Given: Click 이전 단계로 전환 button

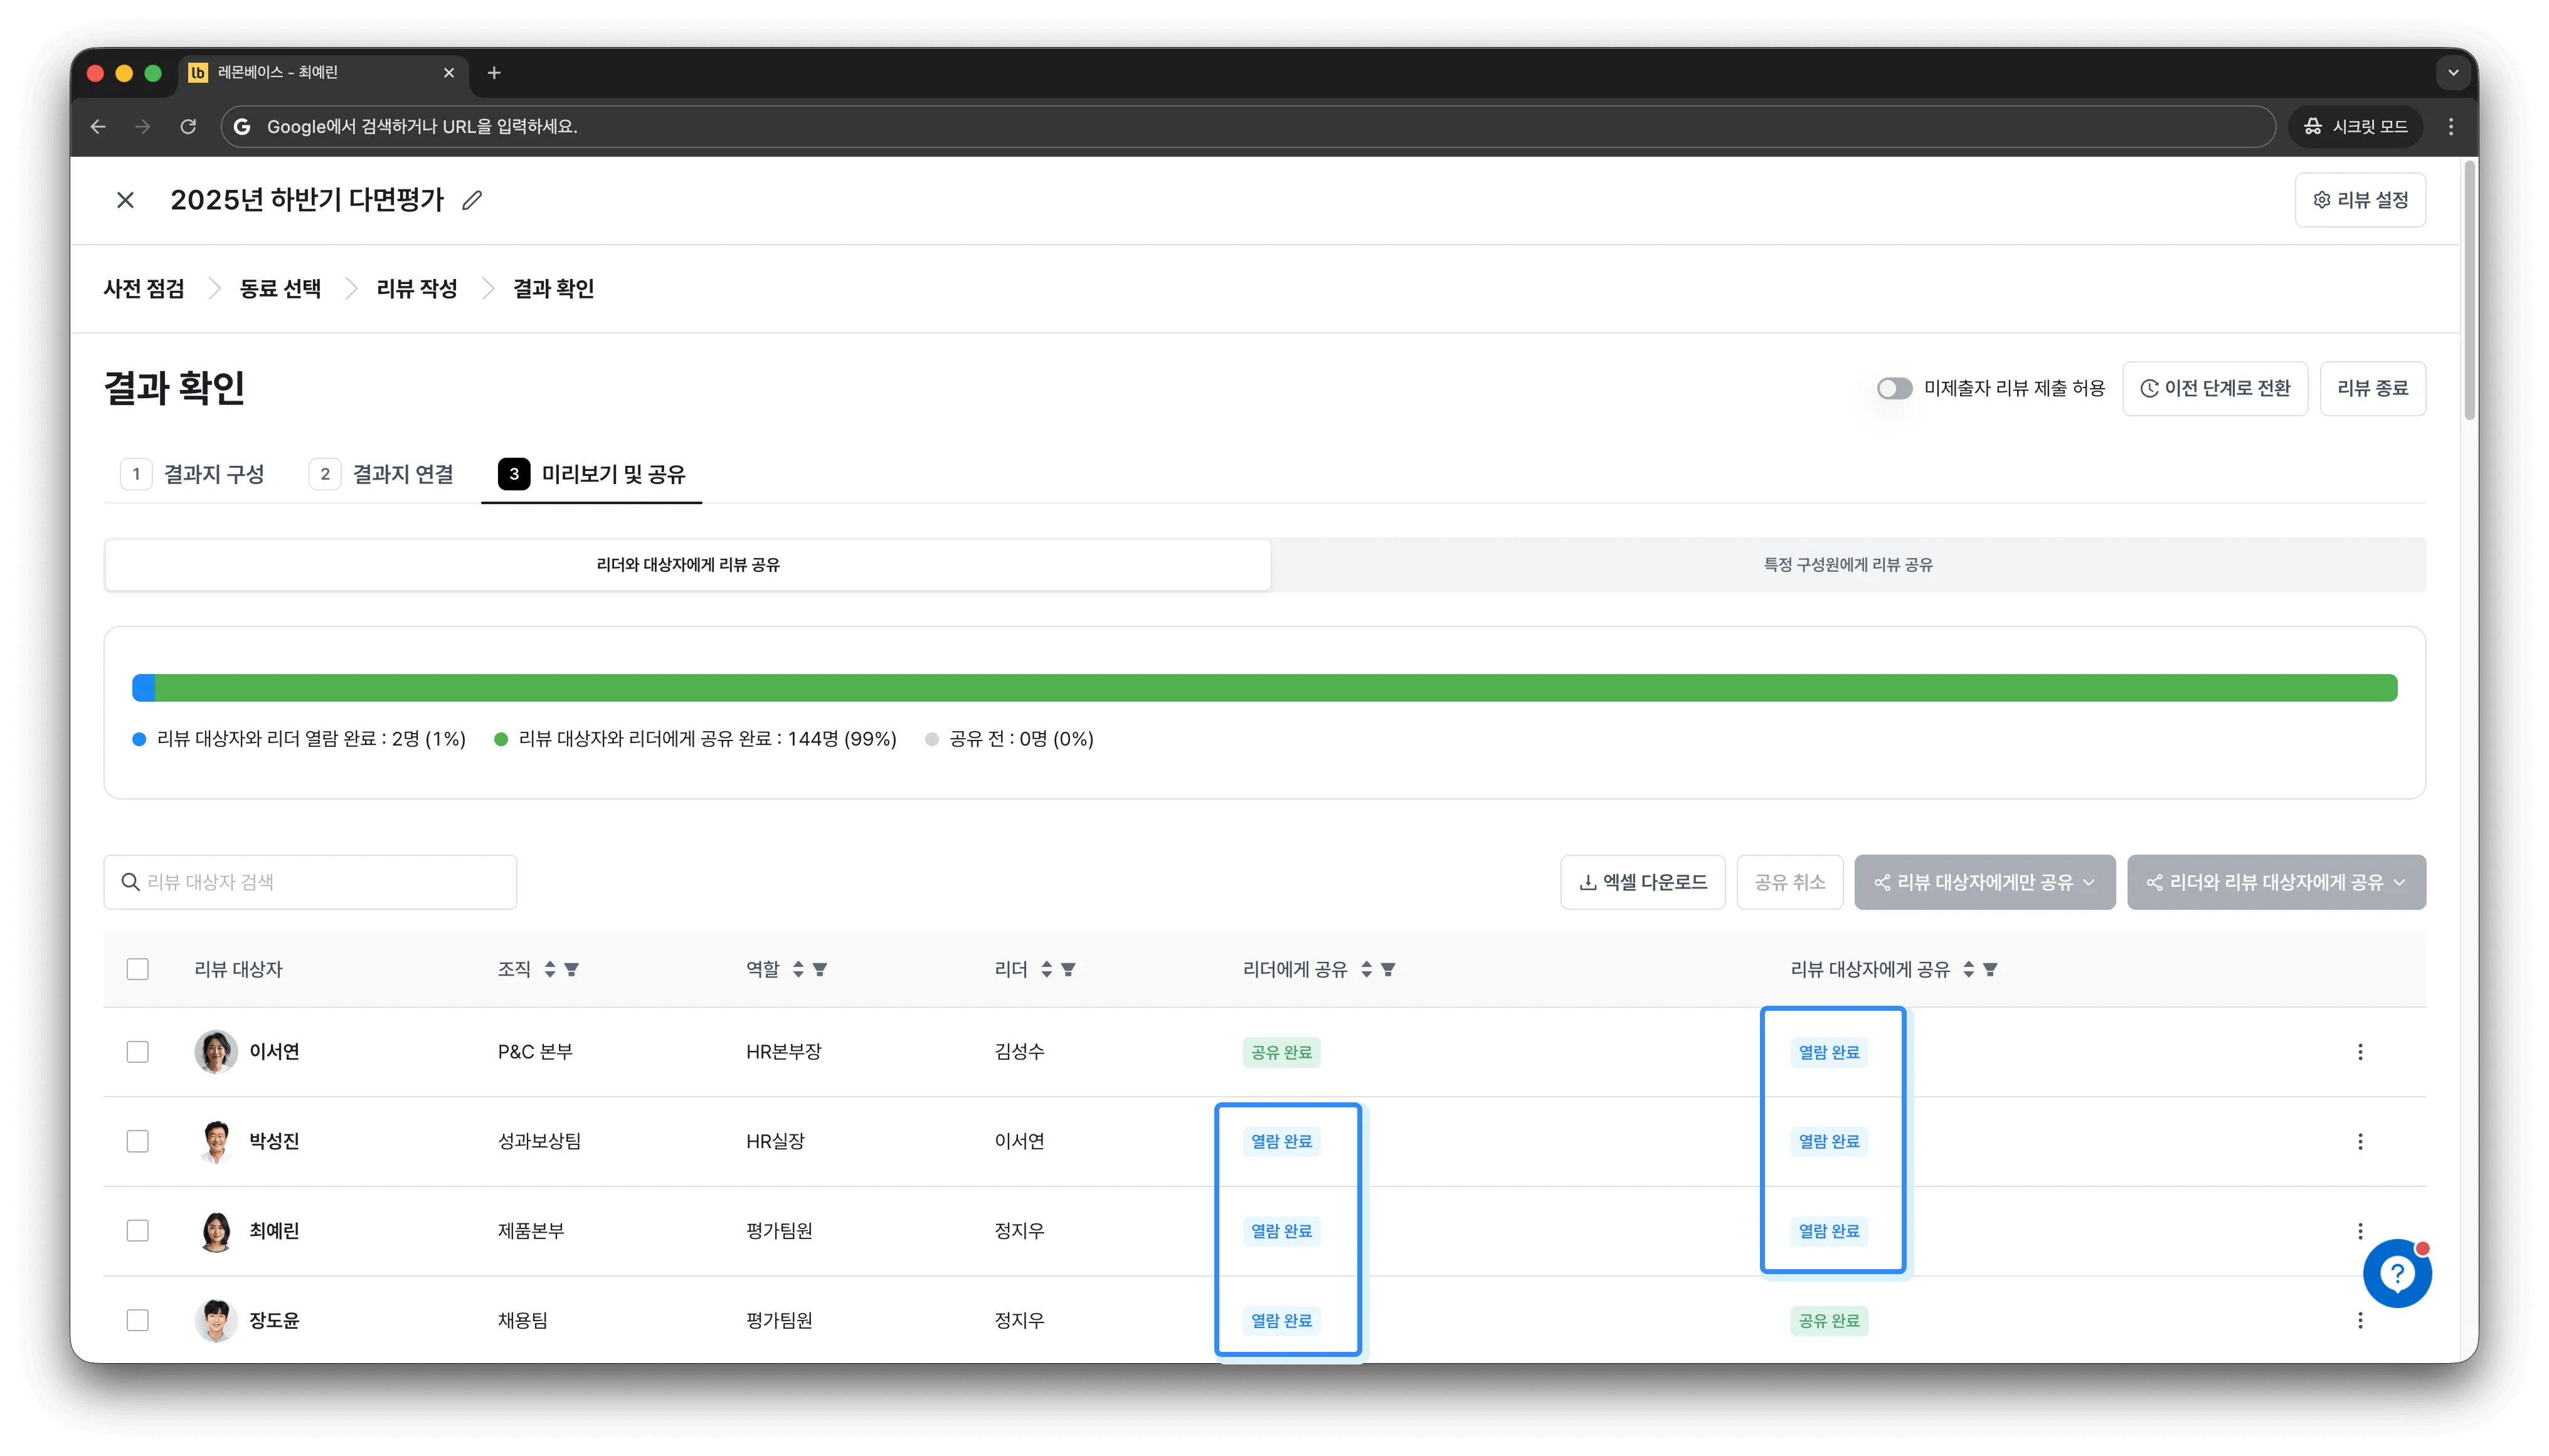Looking at the screenshot, I should pos(2215,388).
